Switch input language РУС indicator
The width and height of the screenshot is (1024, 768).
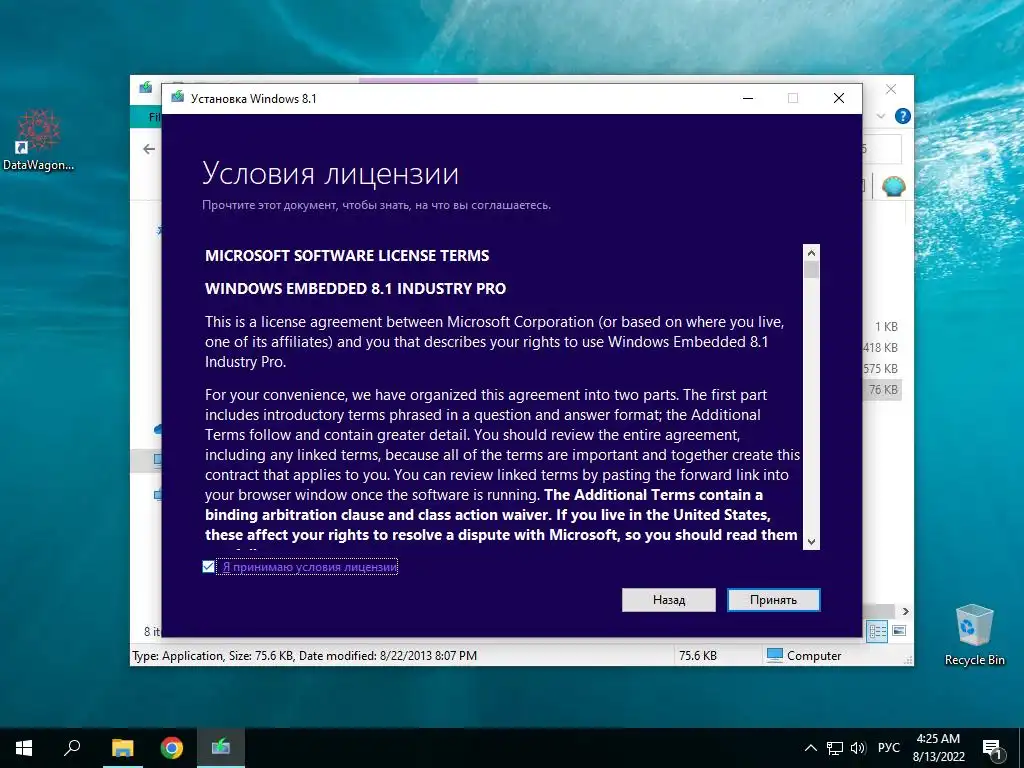coord(888,748)
